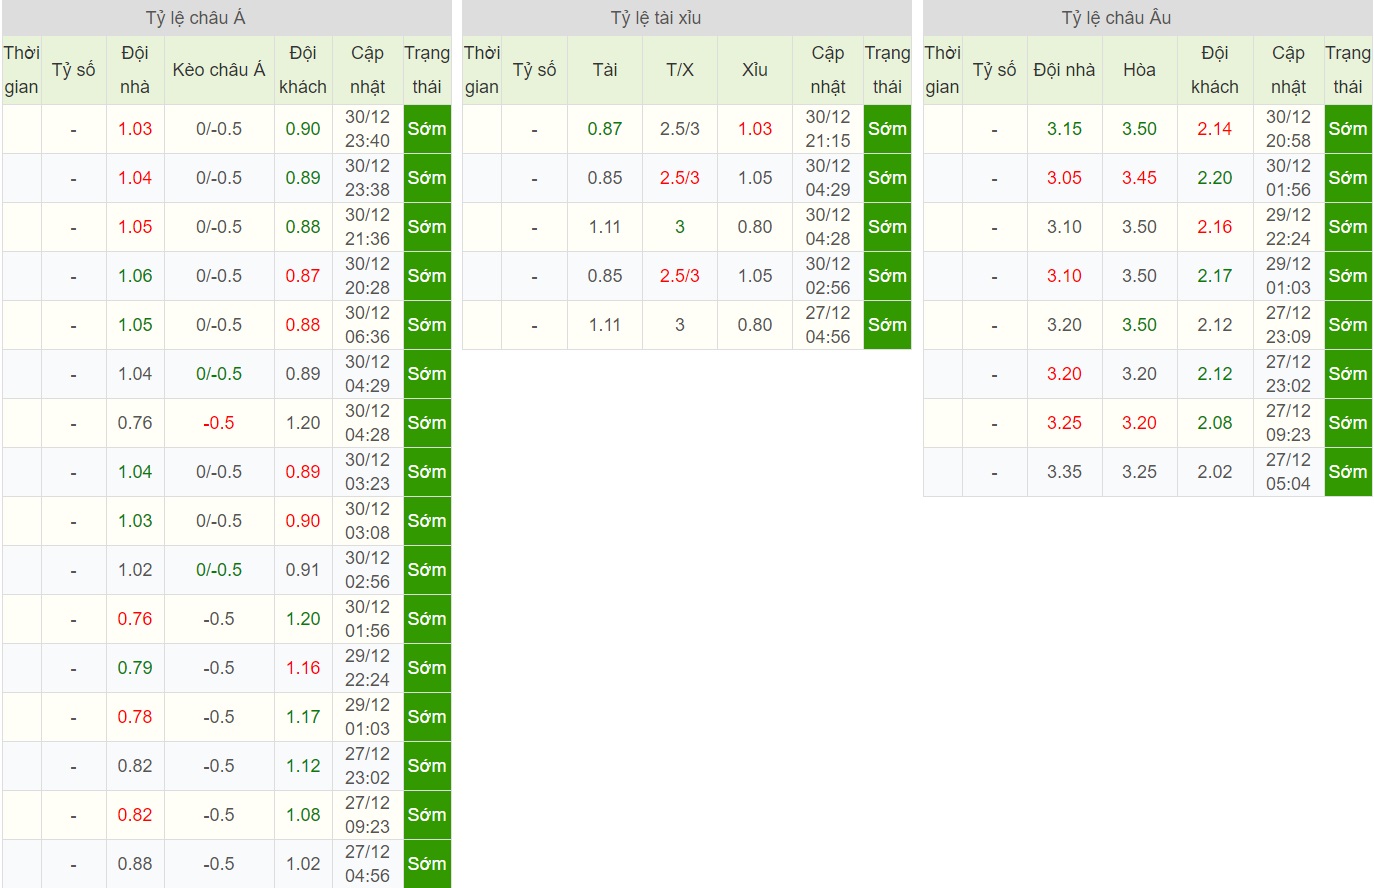Viewport: 1374px width, 888px height.
Task: Click the "Tài" column header
Action: (x=605, y=70)
